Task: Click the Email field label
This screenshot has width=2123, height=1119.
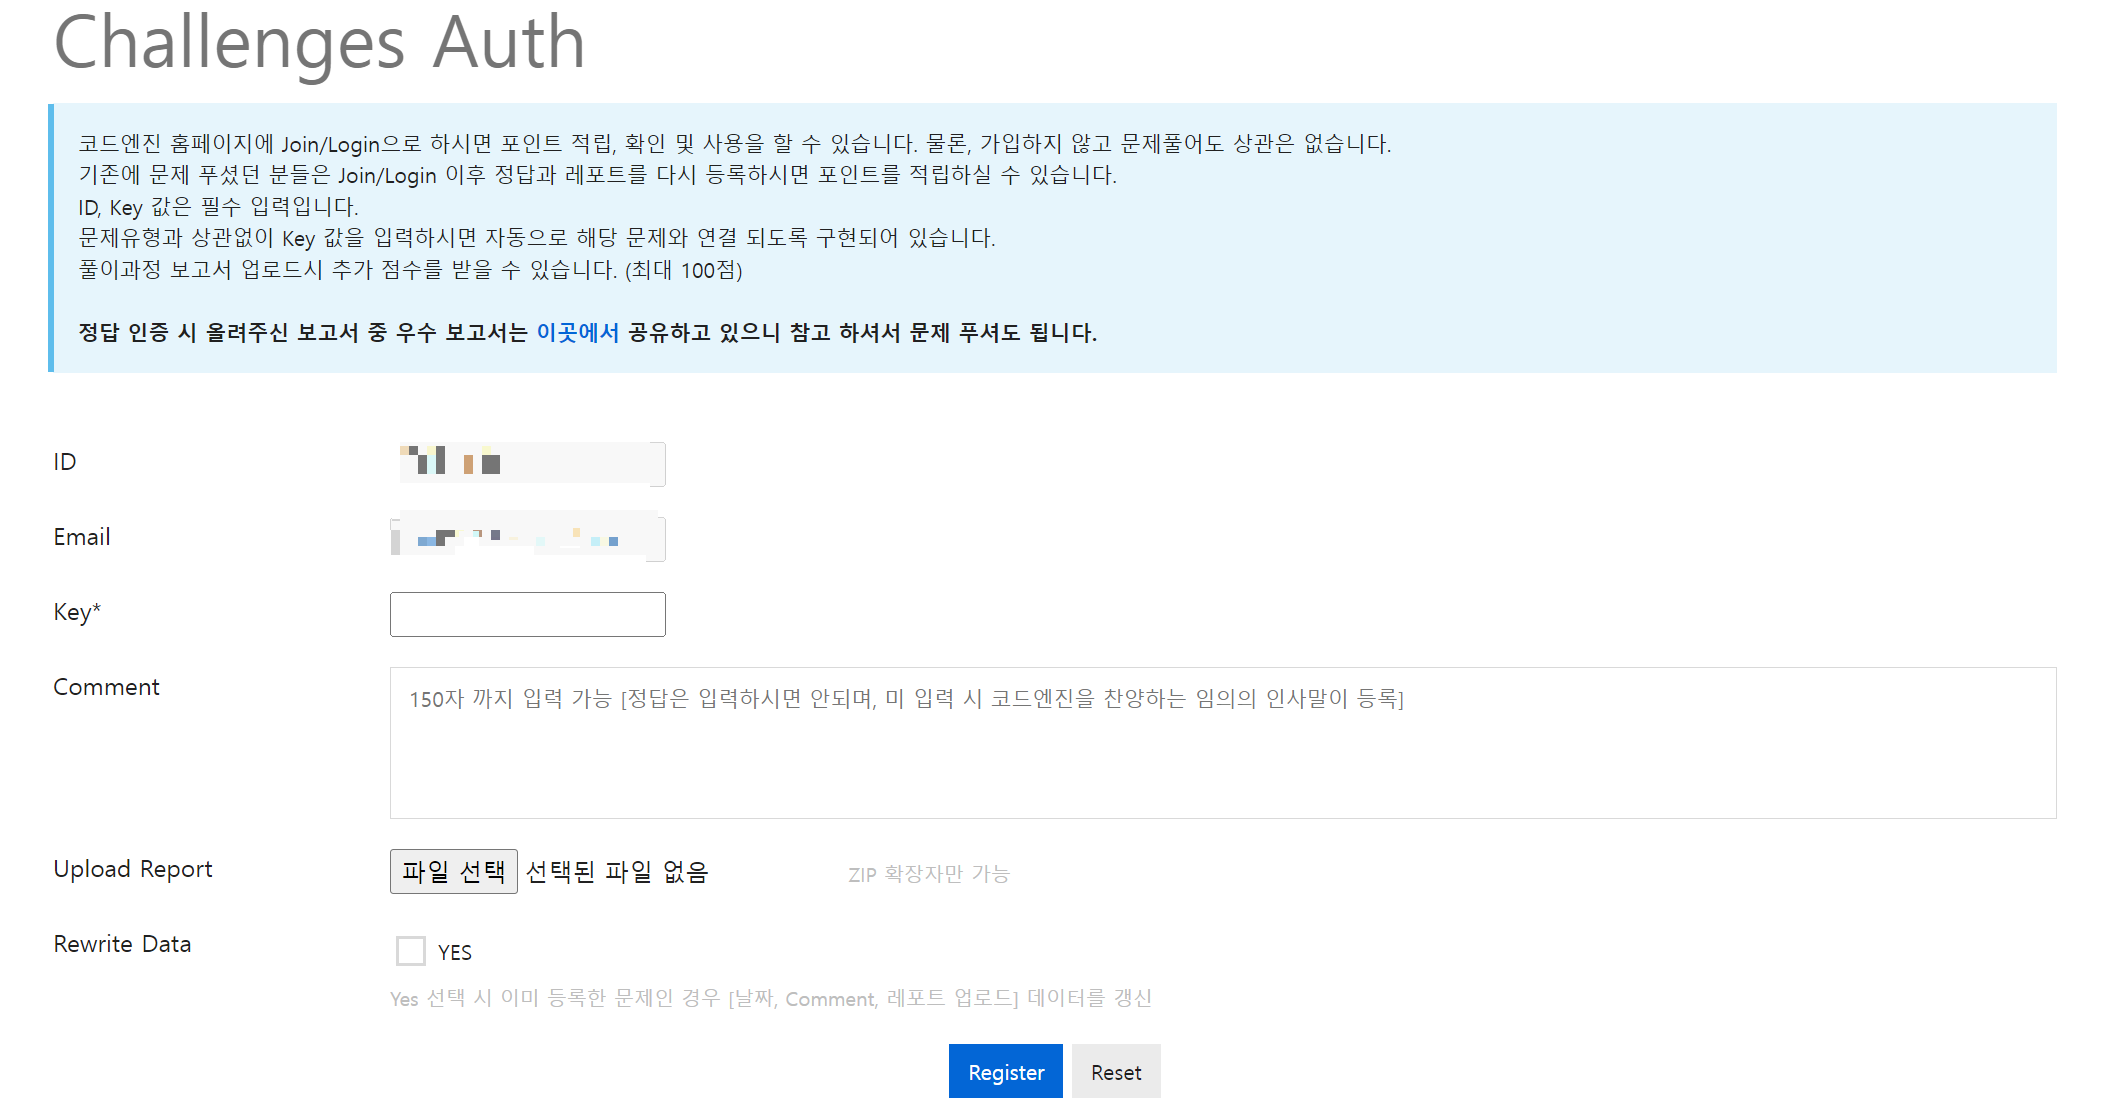Action: tap(82, 537)
